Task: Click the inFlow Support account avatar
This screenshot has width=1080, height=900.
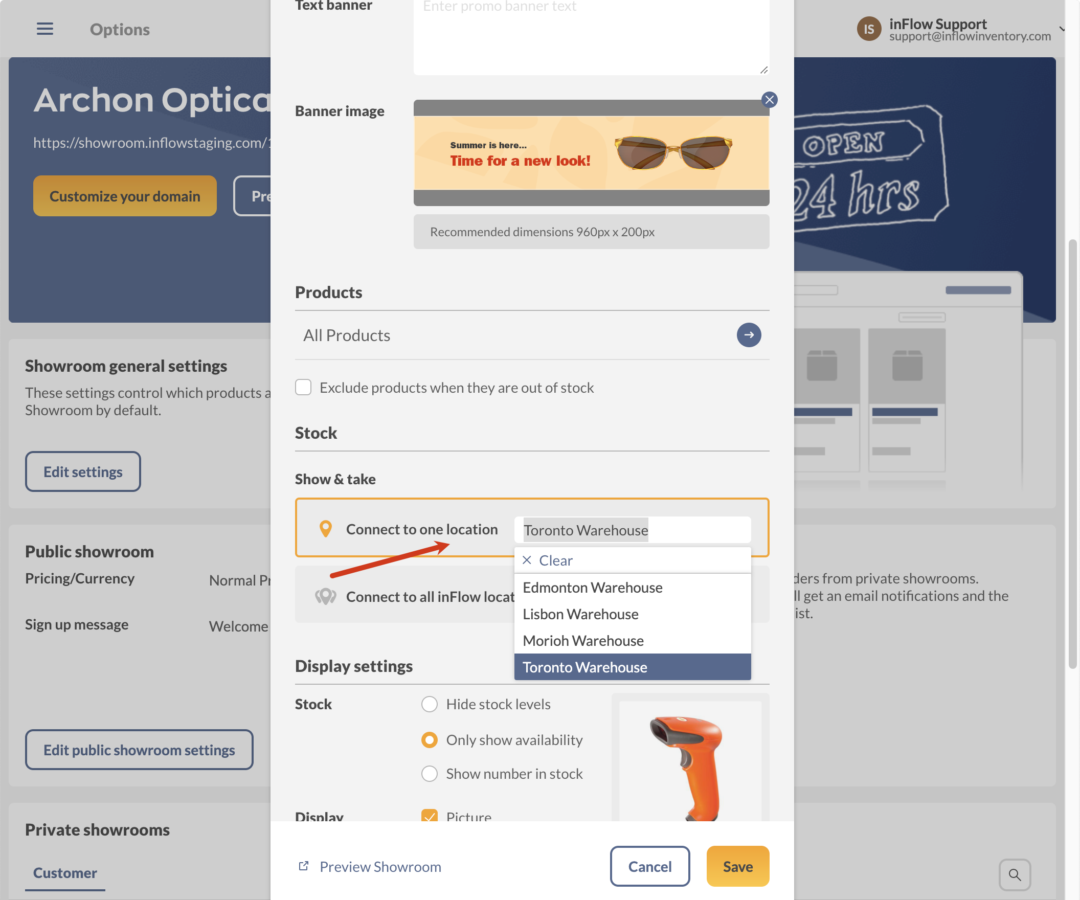Action: pos(868,29)
